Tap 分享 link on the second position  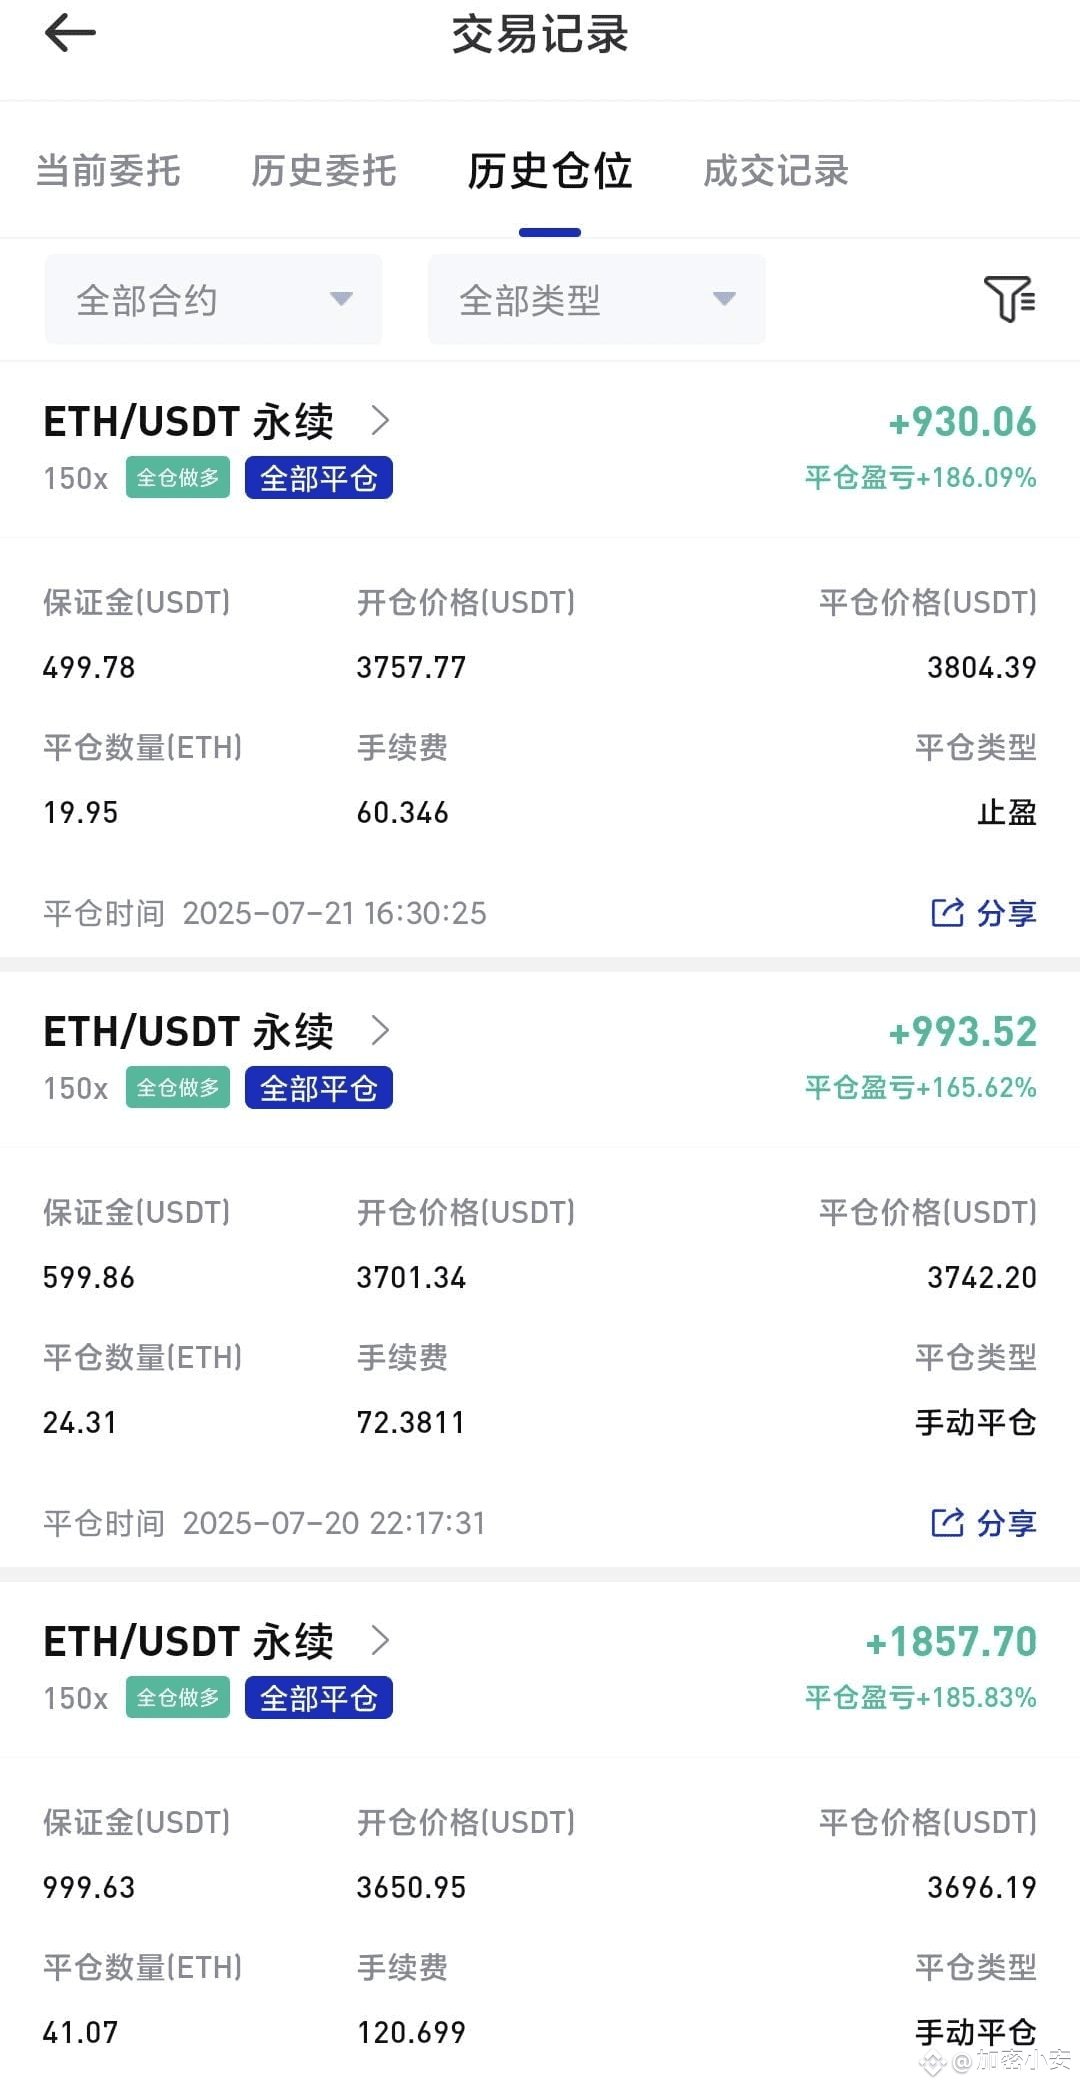(1006, 1523)
